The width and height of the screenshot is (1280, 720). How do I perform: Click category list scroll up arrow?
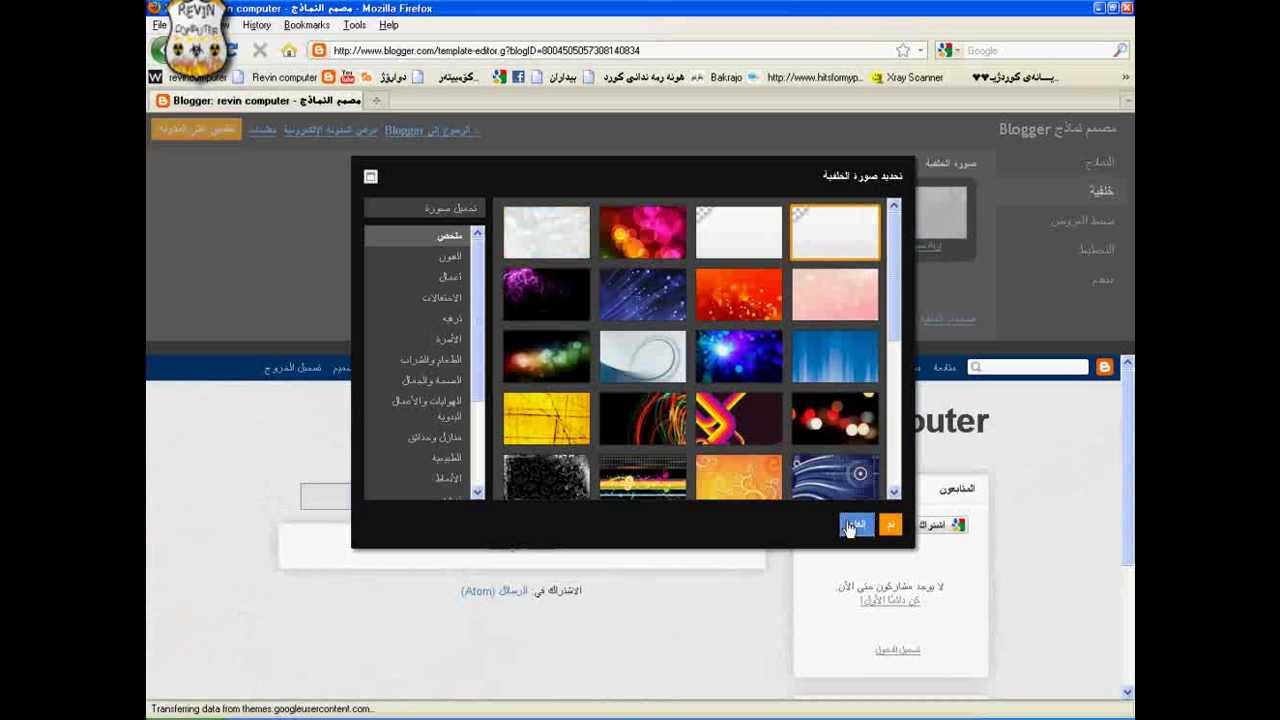(477, 233)
